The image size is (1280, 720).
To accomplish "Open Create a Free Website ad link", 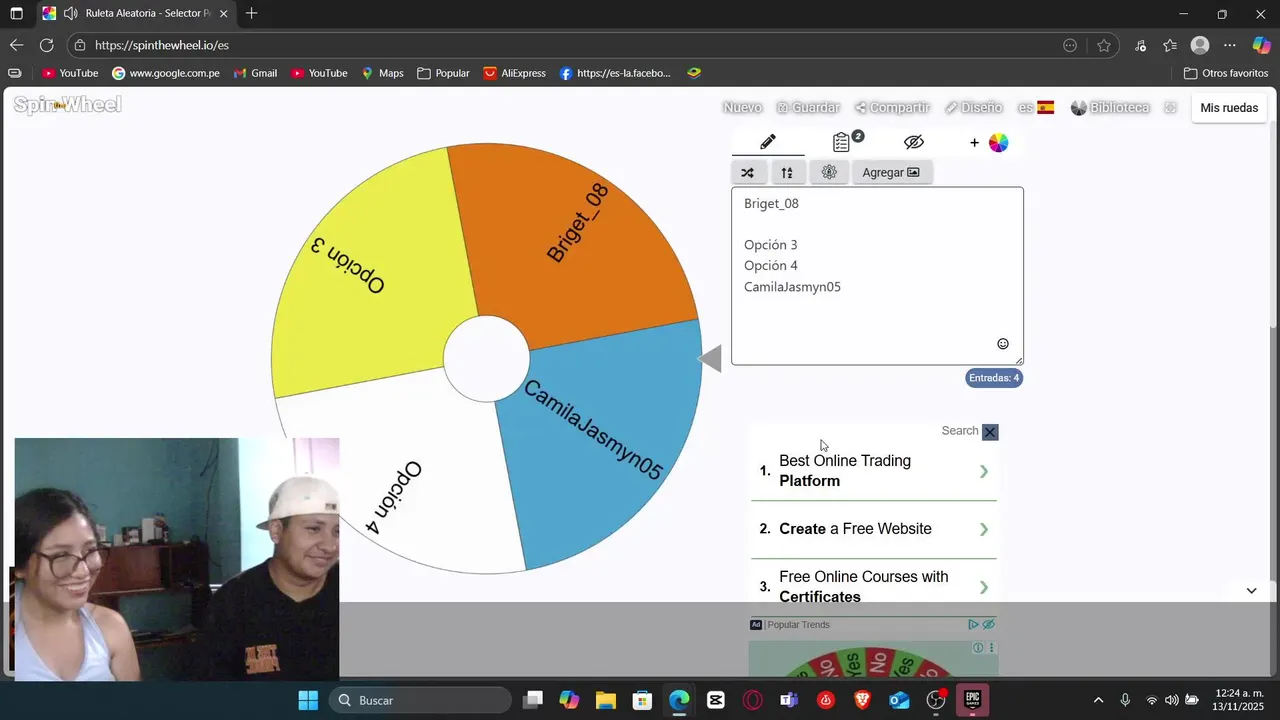I will click(874, 529).
